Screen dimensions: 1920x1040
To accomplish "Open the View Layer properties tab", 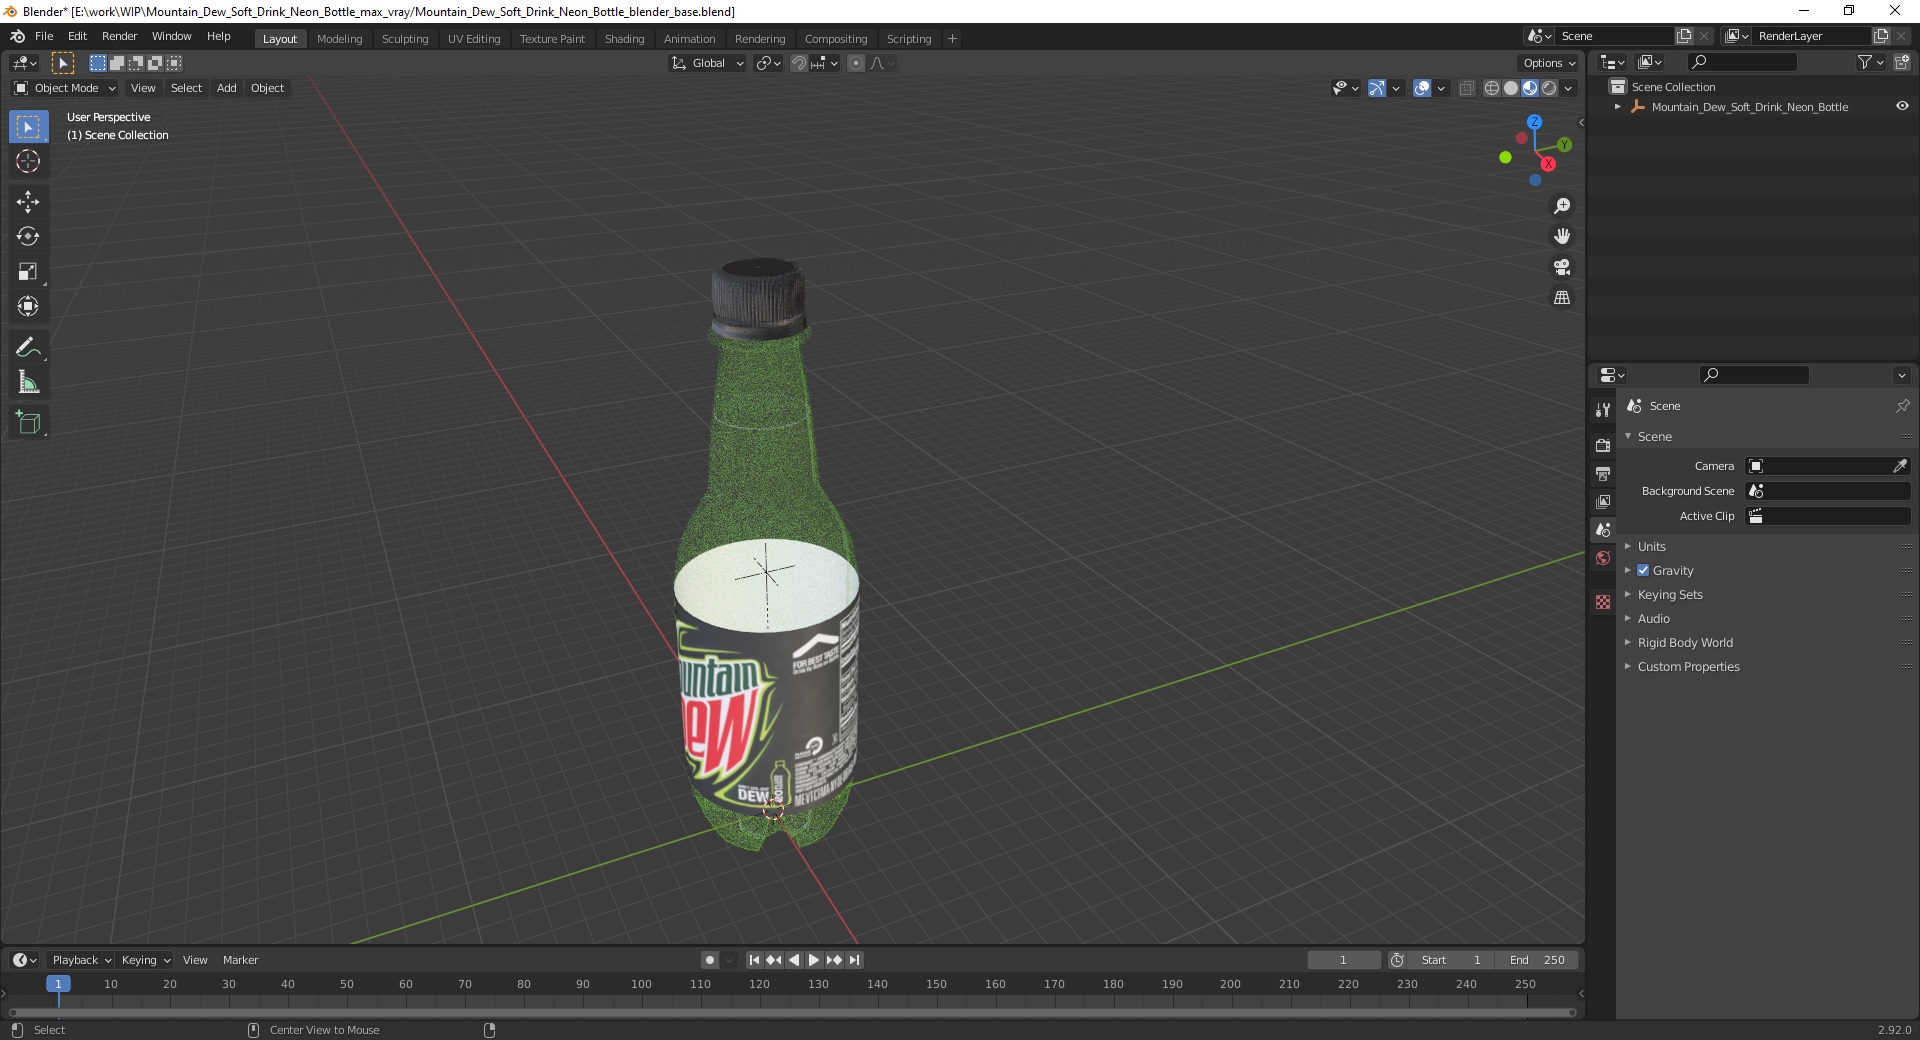I will point(1603,501).
